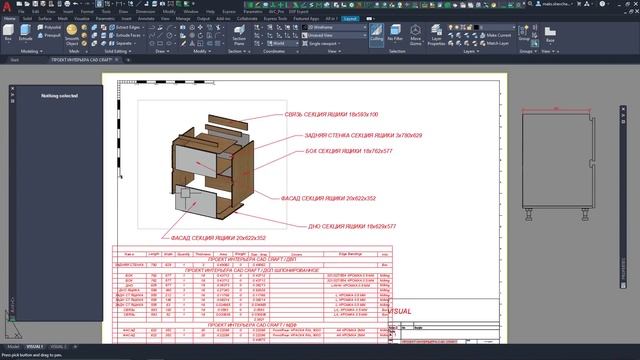640x360 pixels.
Task: Choose the Extrude Faces tool
Action: pyautogui.click(x=126, y=36)
